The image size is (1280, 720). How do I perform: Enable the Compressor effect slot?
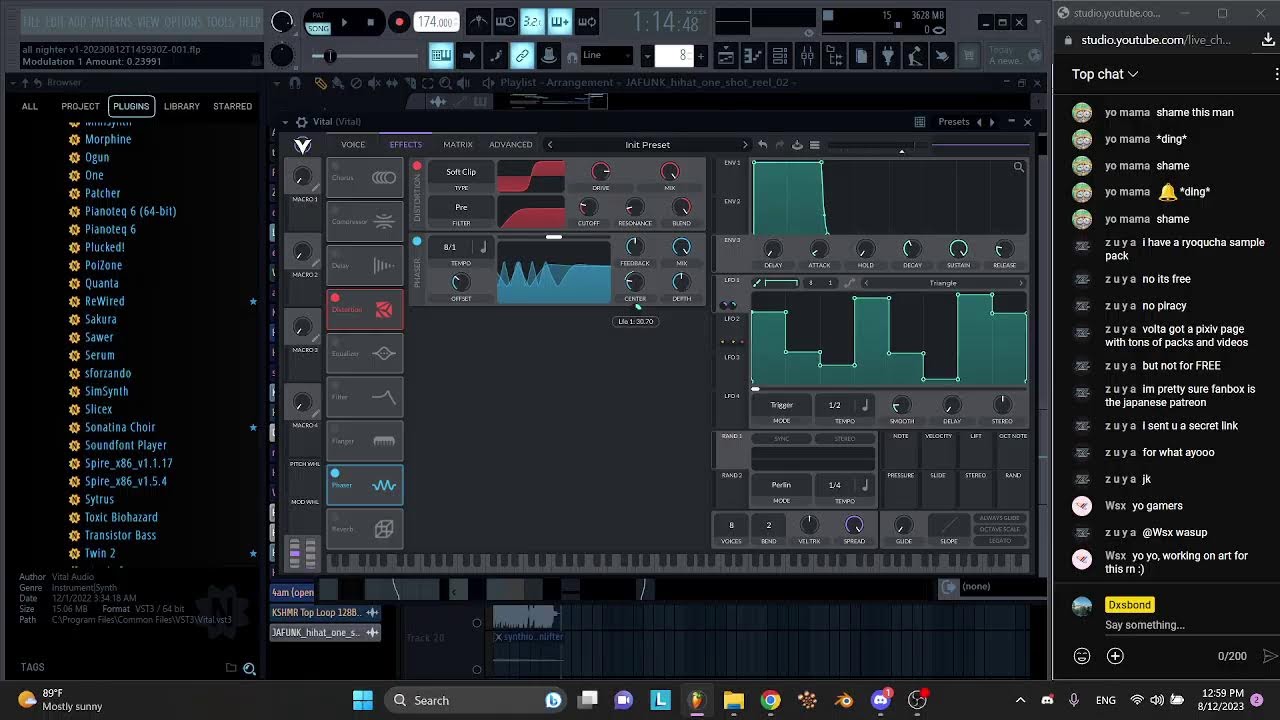[364, 222]
